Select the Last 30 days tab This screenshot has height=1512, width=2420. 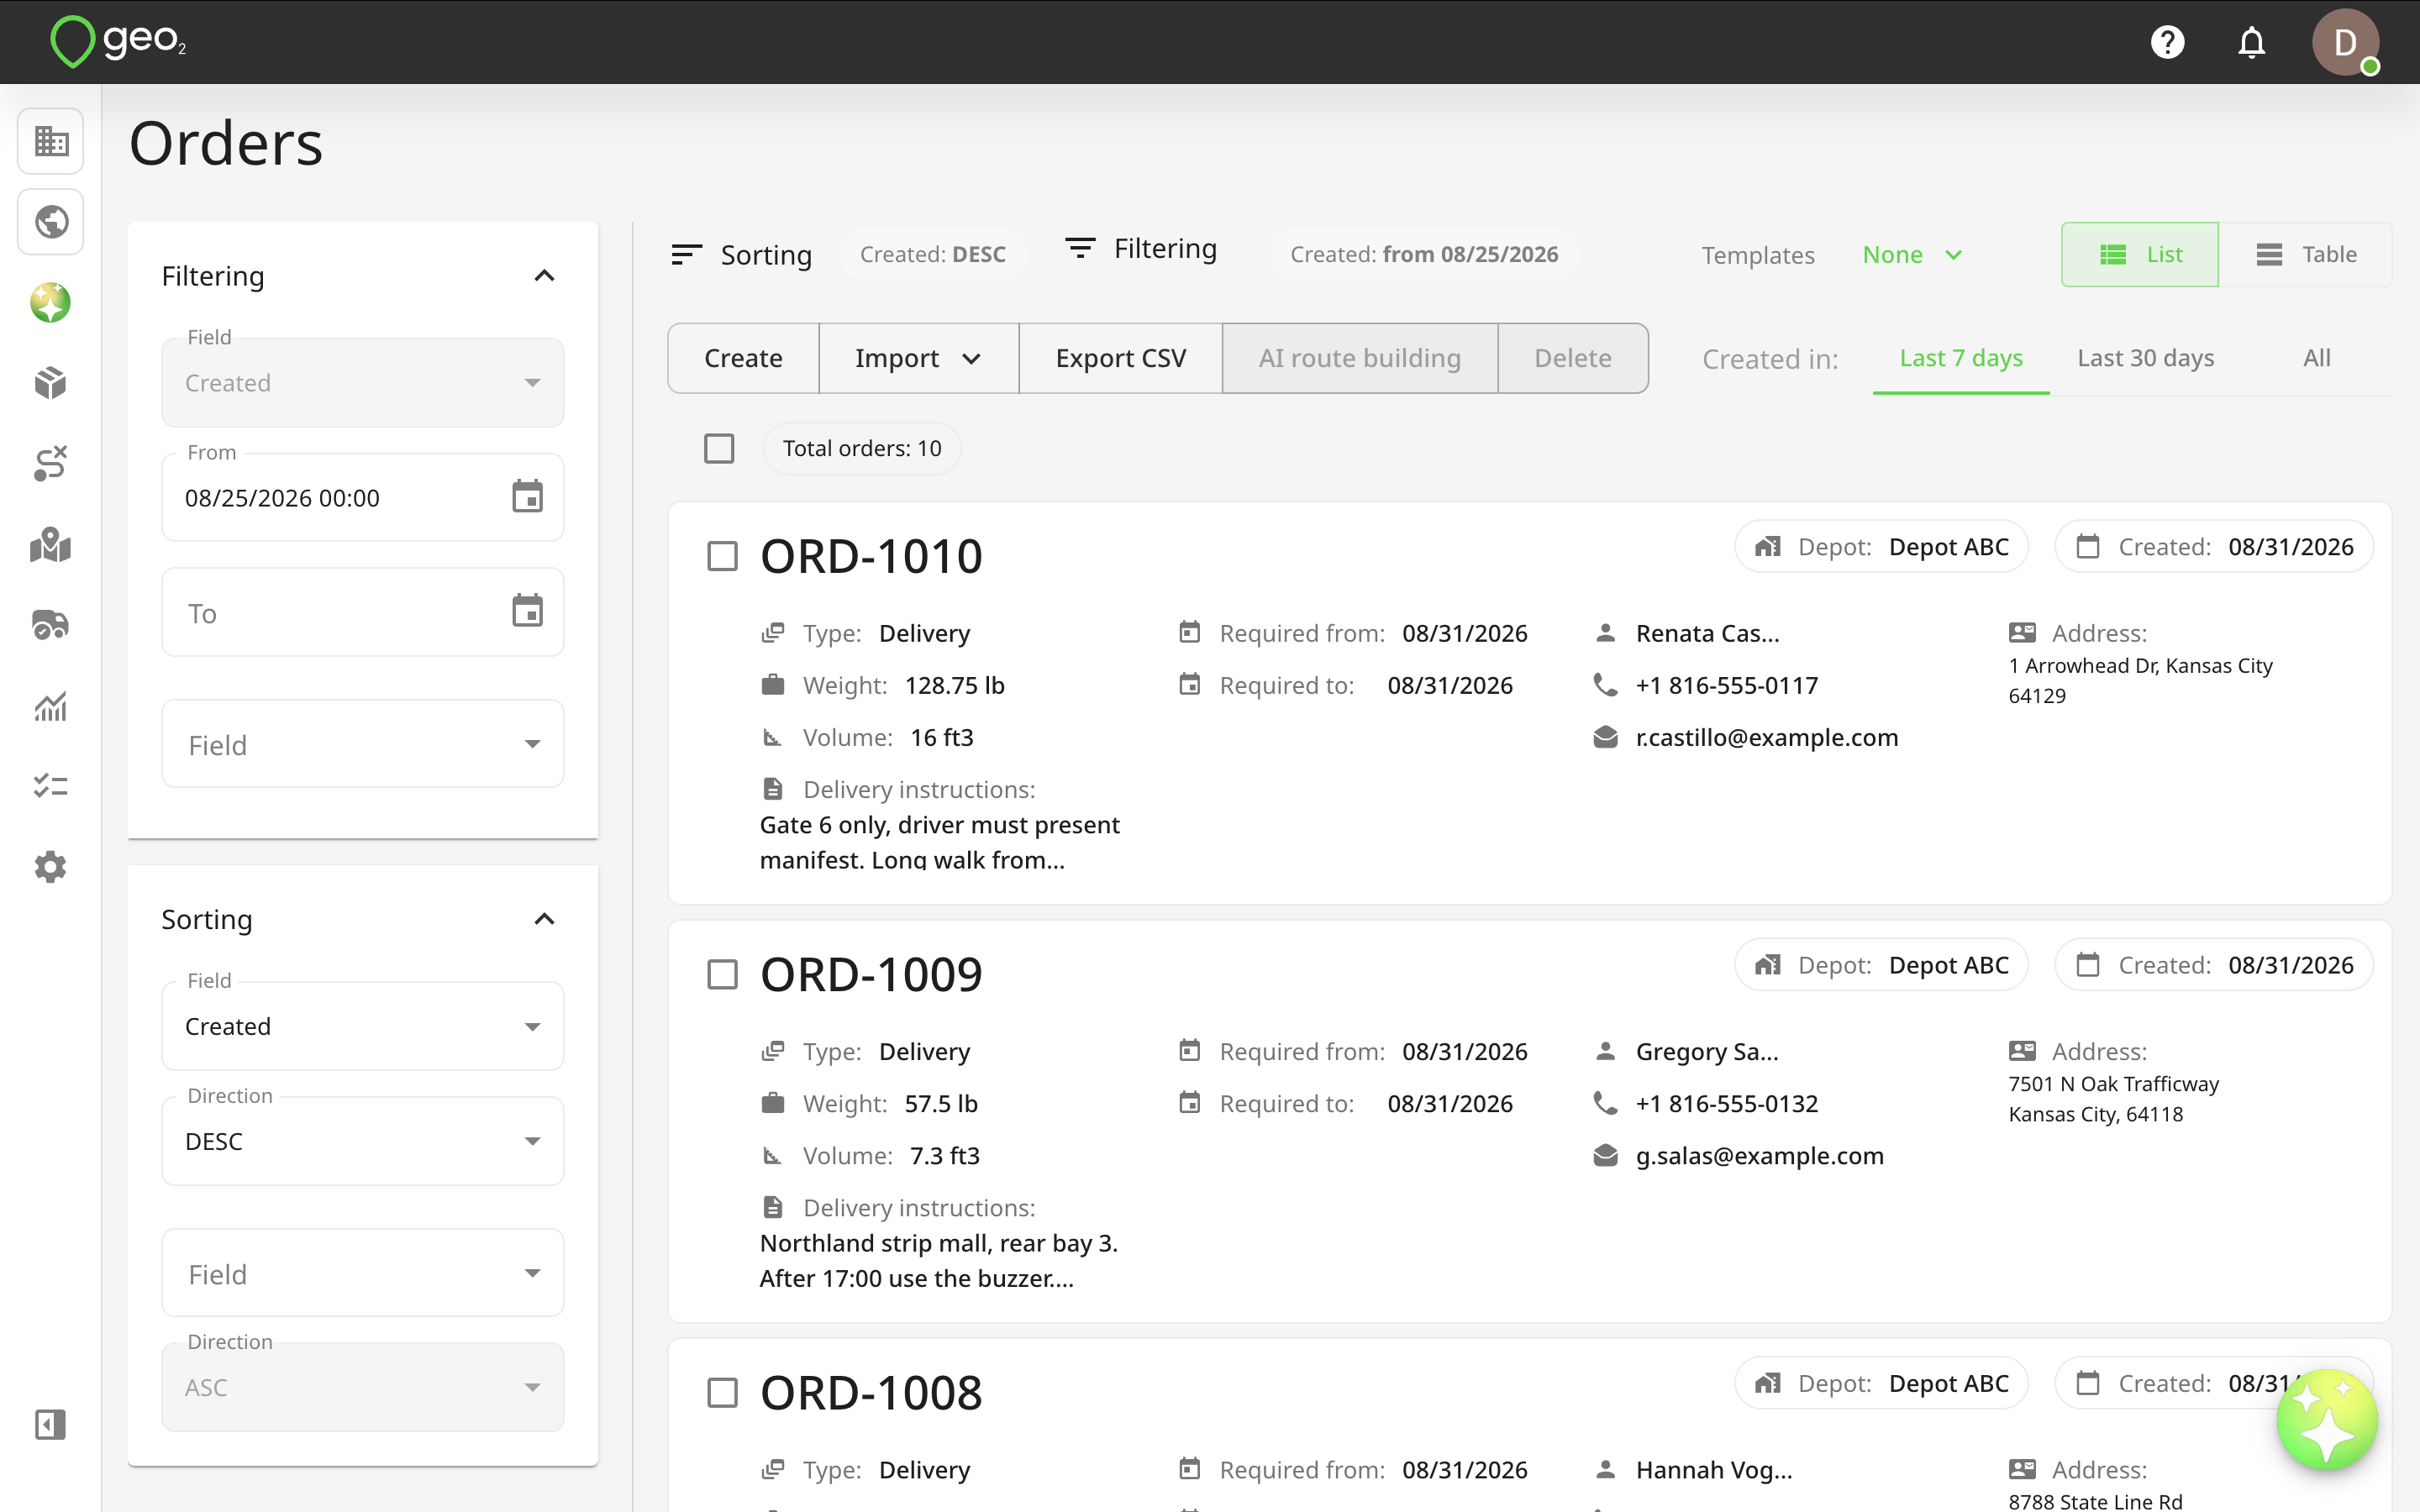point(2146,358)
